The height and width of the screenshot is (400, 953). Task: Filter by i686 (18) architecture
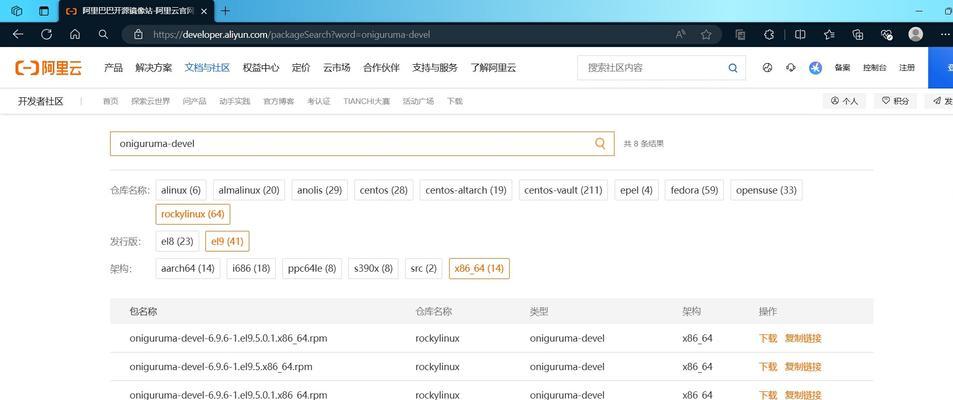coord(251,268)
